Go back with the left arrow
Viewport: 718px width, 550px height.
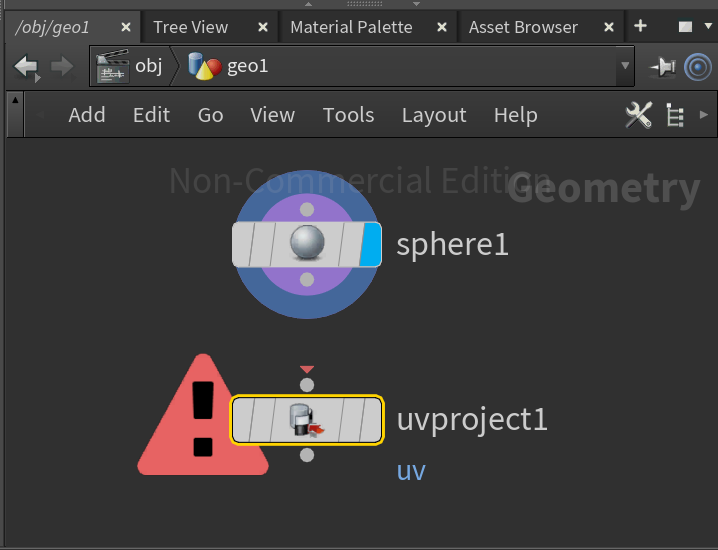(25, 67)
